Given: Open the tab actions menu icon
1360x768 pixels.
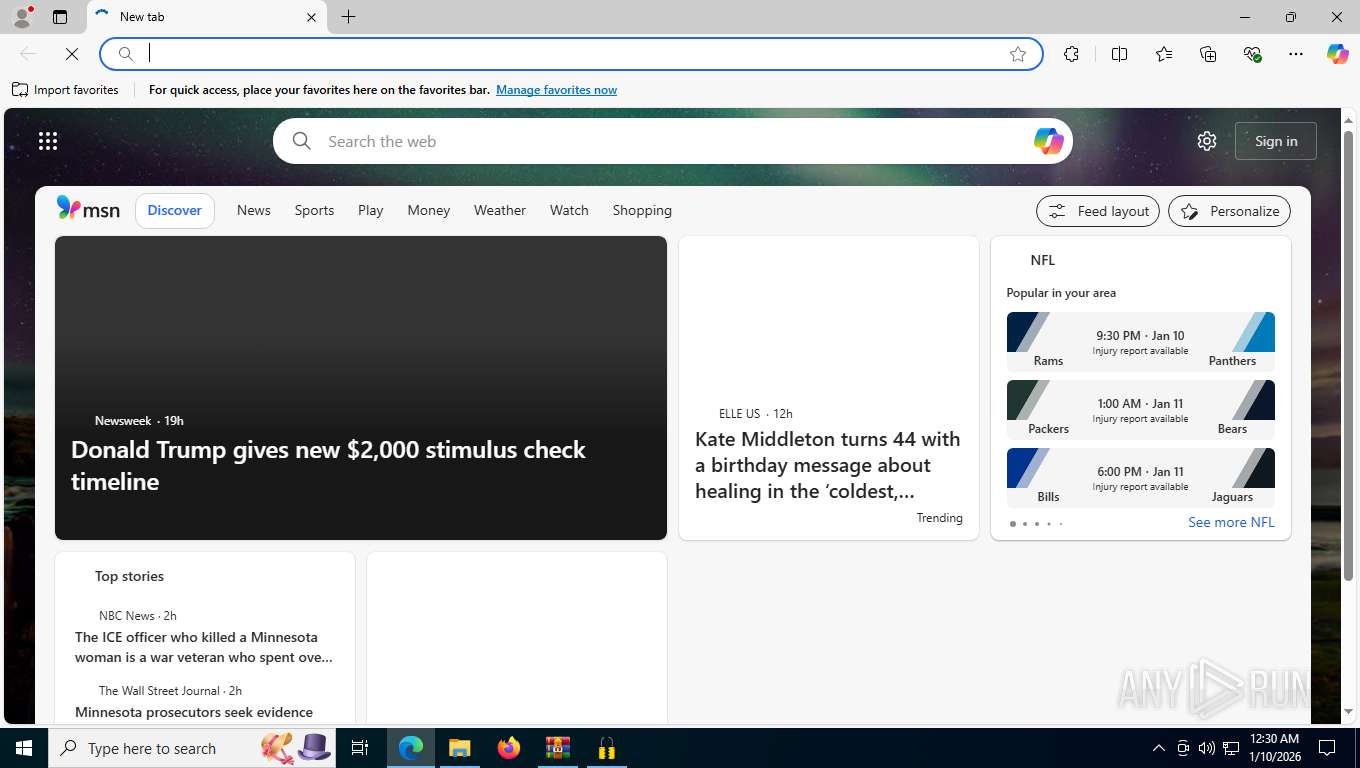Looking at the screenshot, I should pyautogui.click(x=60, y=17).
